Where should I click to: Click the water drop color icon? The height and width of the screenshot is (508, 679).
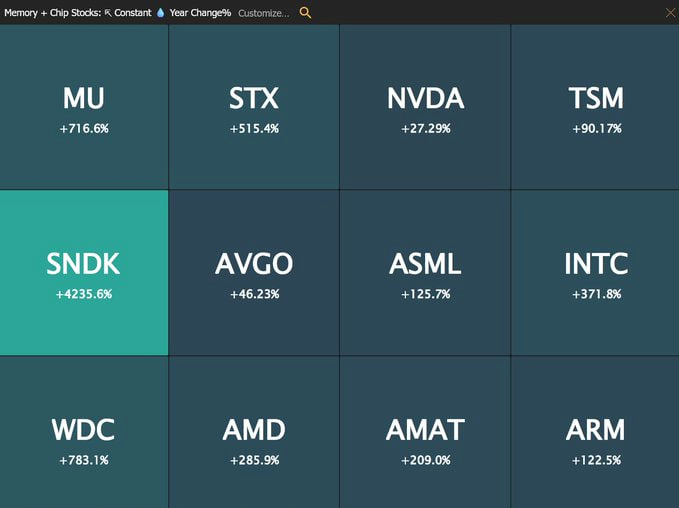(161, 13)
